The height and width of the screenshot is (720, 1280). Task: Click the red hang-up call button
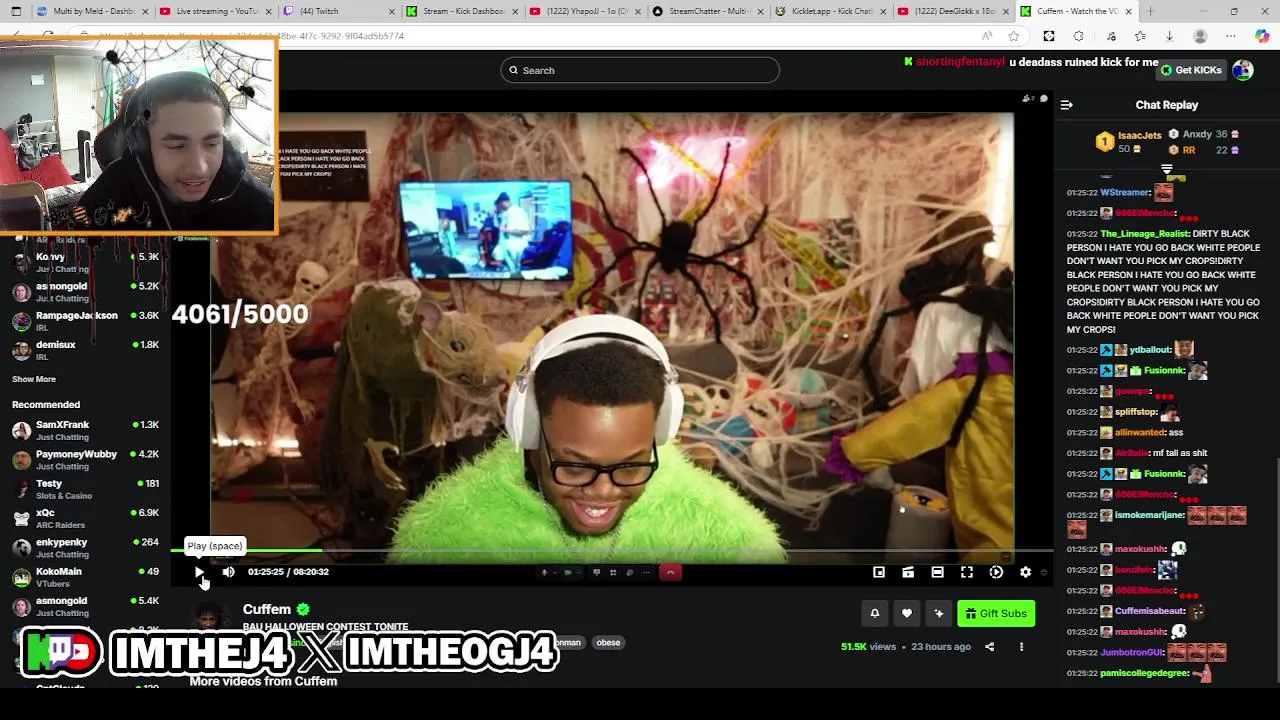670,572
